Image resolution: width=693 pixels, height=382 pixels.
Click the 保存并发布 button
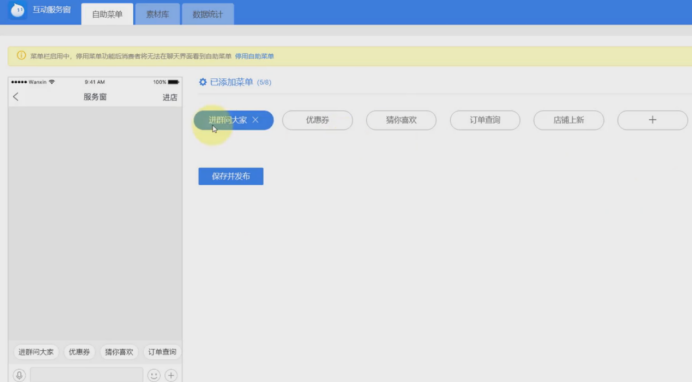click(231, 176)
